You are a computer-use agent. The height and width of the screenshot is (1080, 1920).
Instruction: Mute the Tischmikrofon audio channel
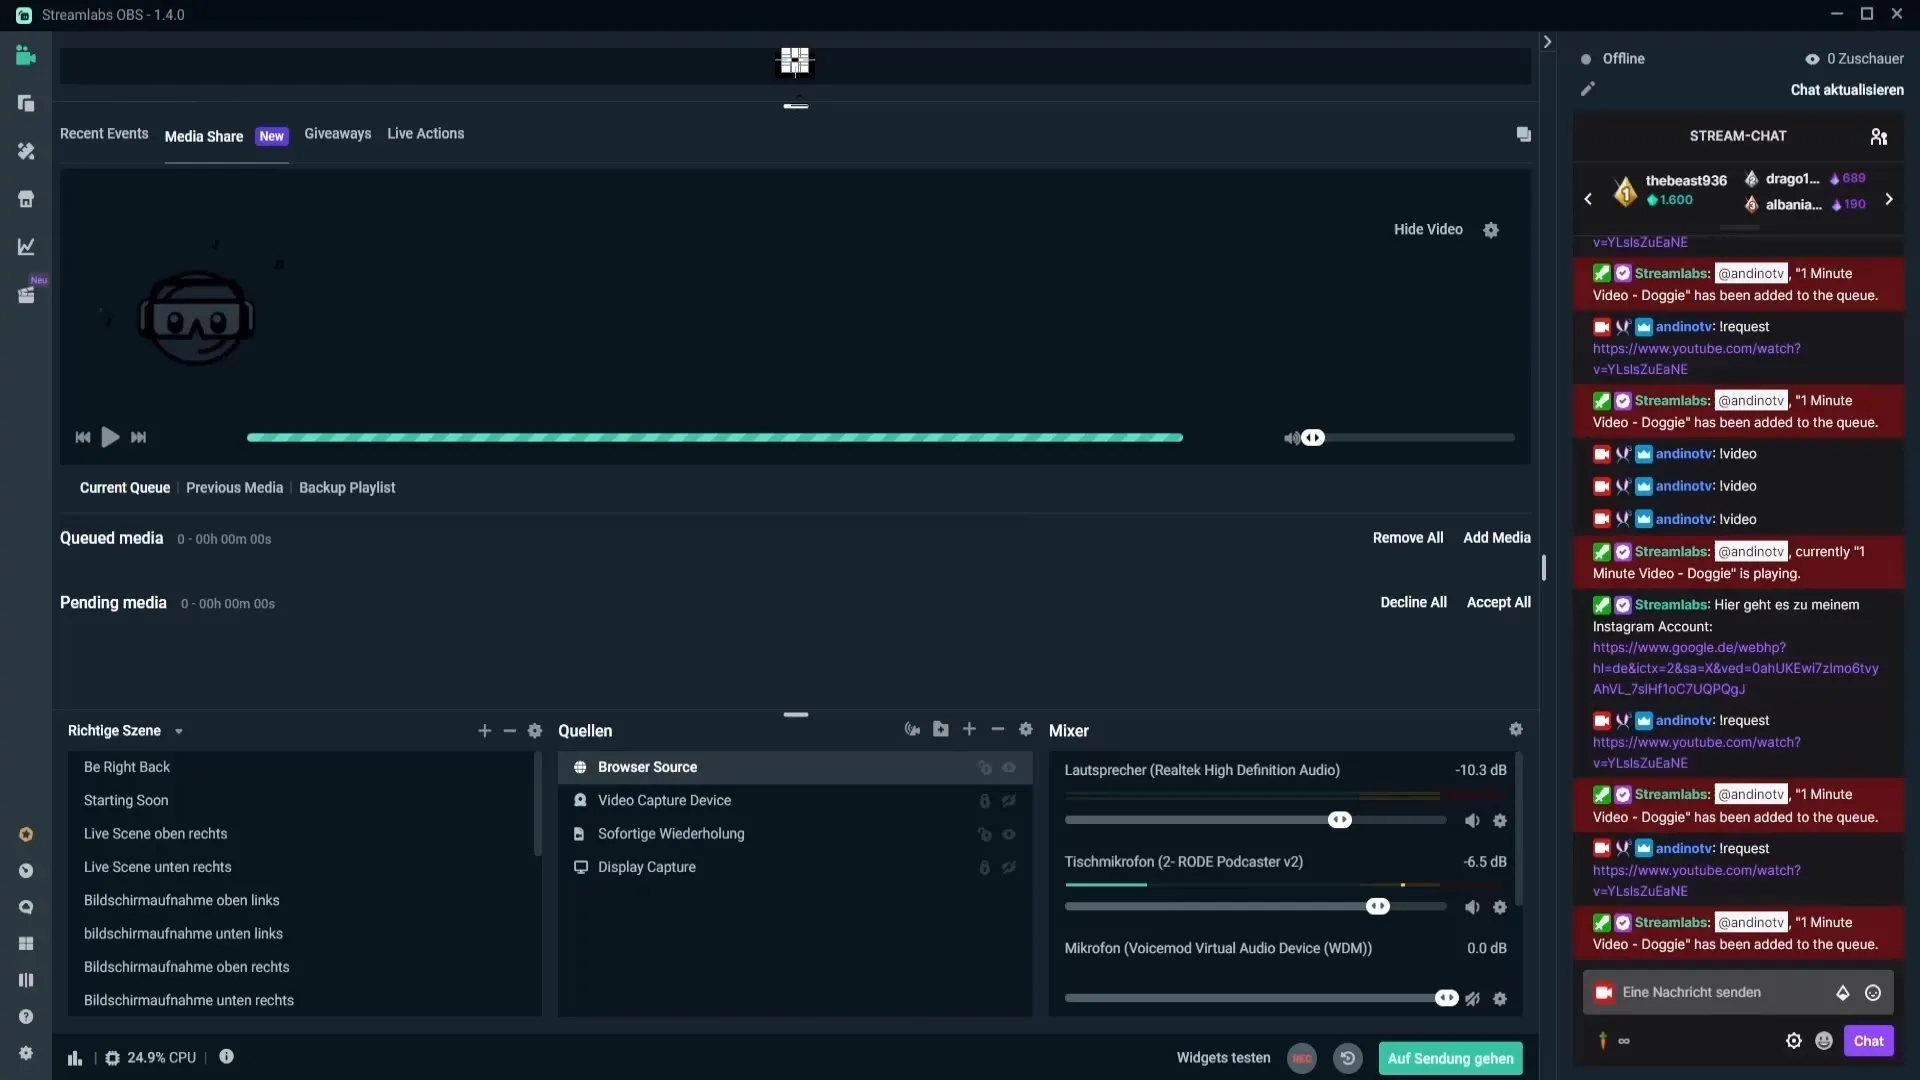click(1472, 907)
